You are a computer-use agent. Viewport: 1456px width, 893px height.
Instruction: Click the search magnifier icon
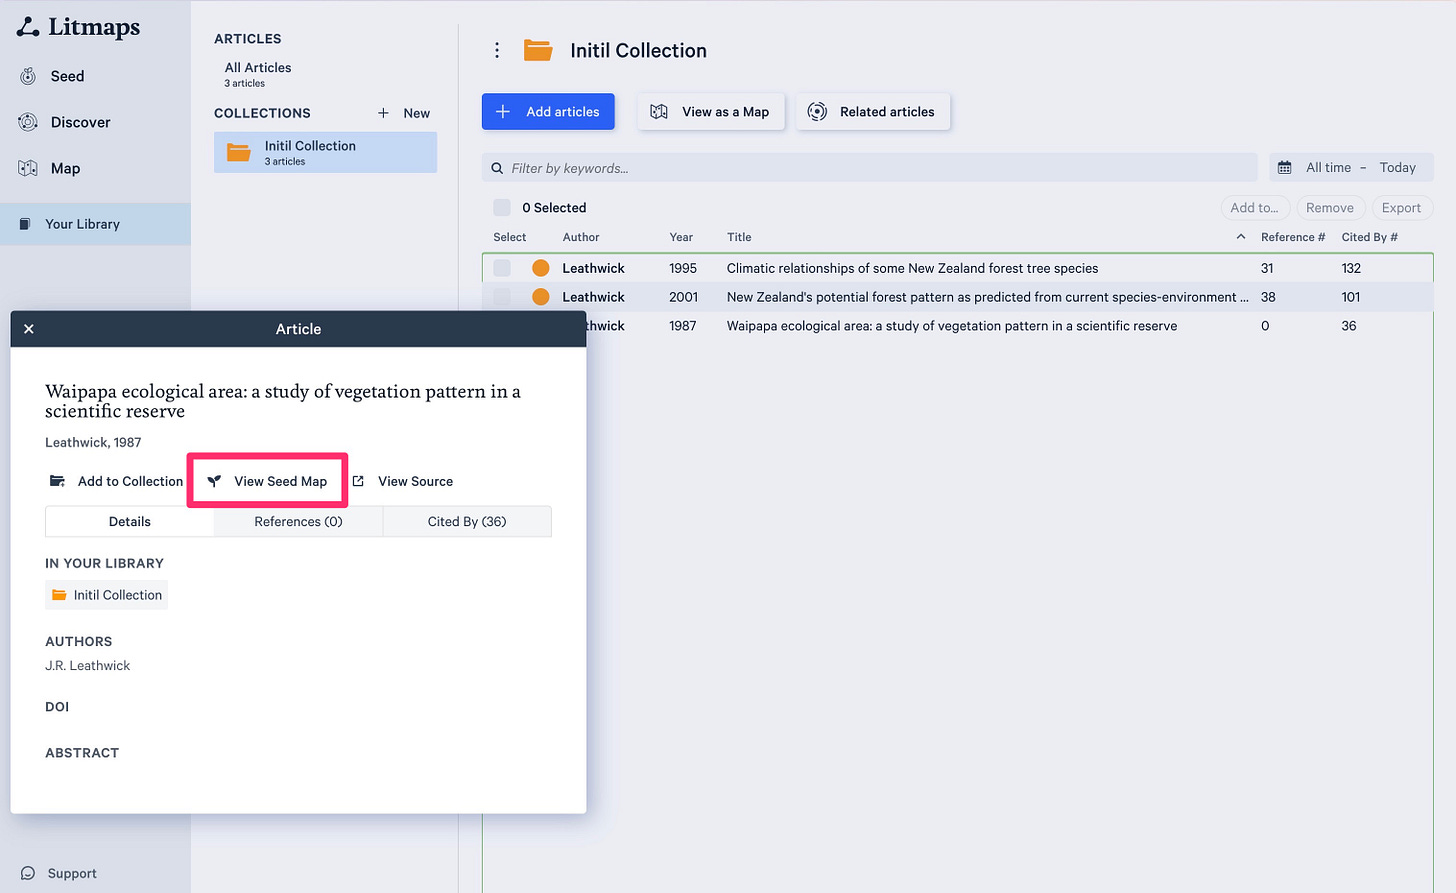pos(497,168)
